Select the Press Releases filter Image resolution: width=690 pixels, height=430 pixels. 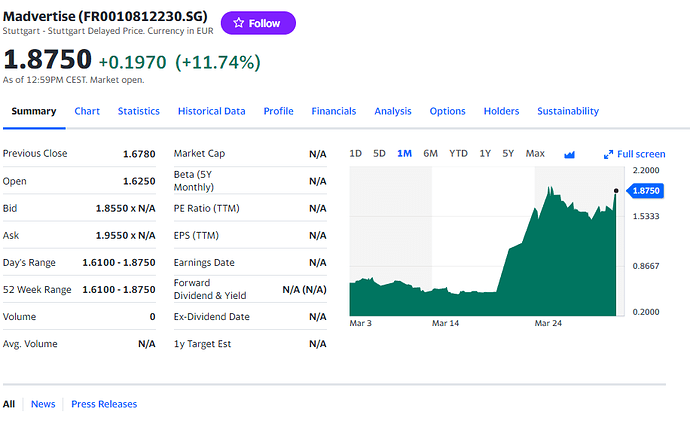[x=104, y=404]
